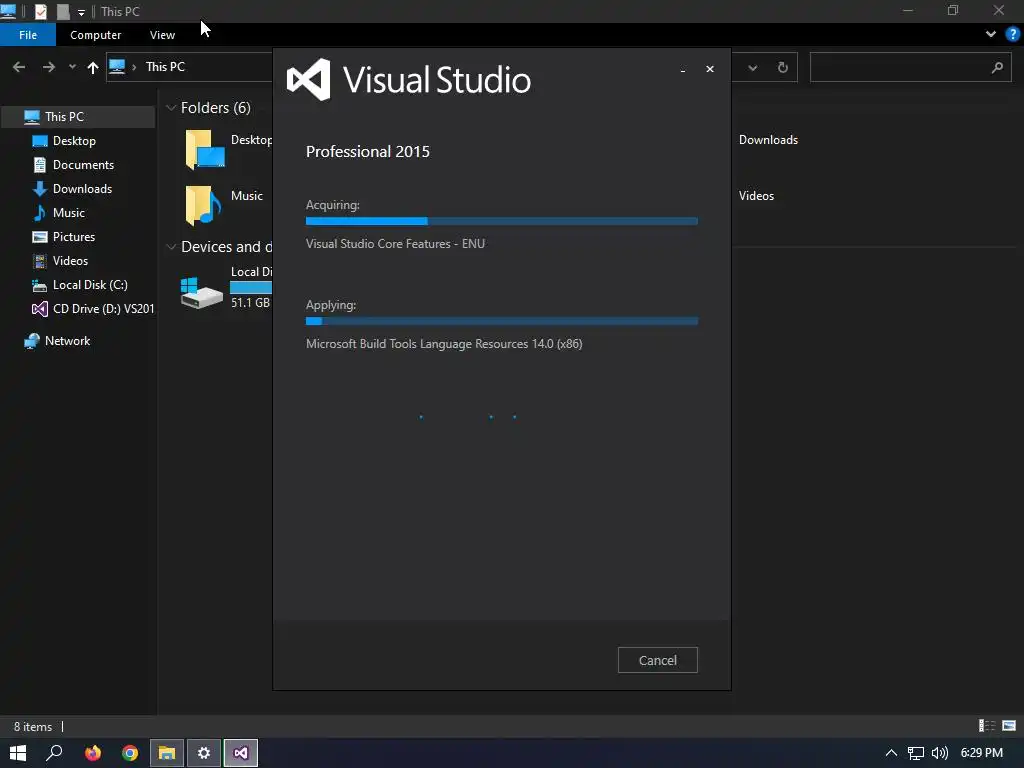
Task: Go up one folder level
Action: (93, 67)
